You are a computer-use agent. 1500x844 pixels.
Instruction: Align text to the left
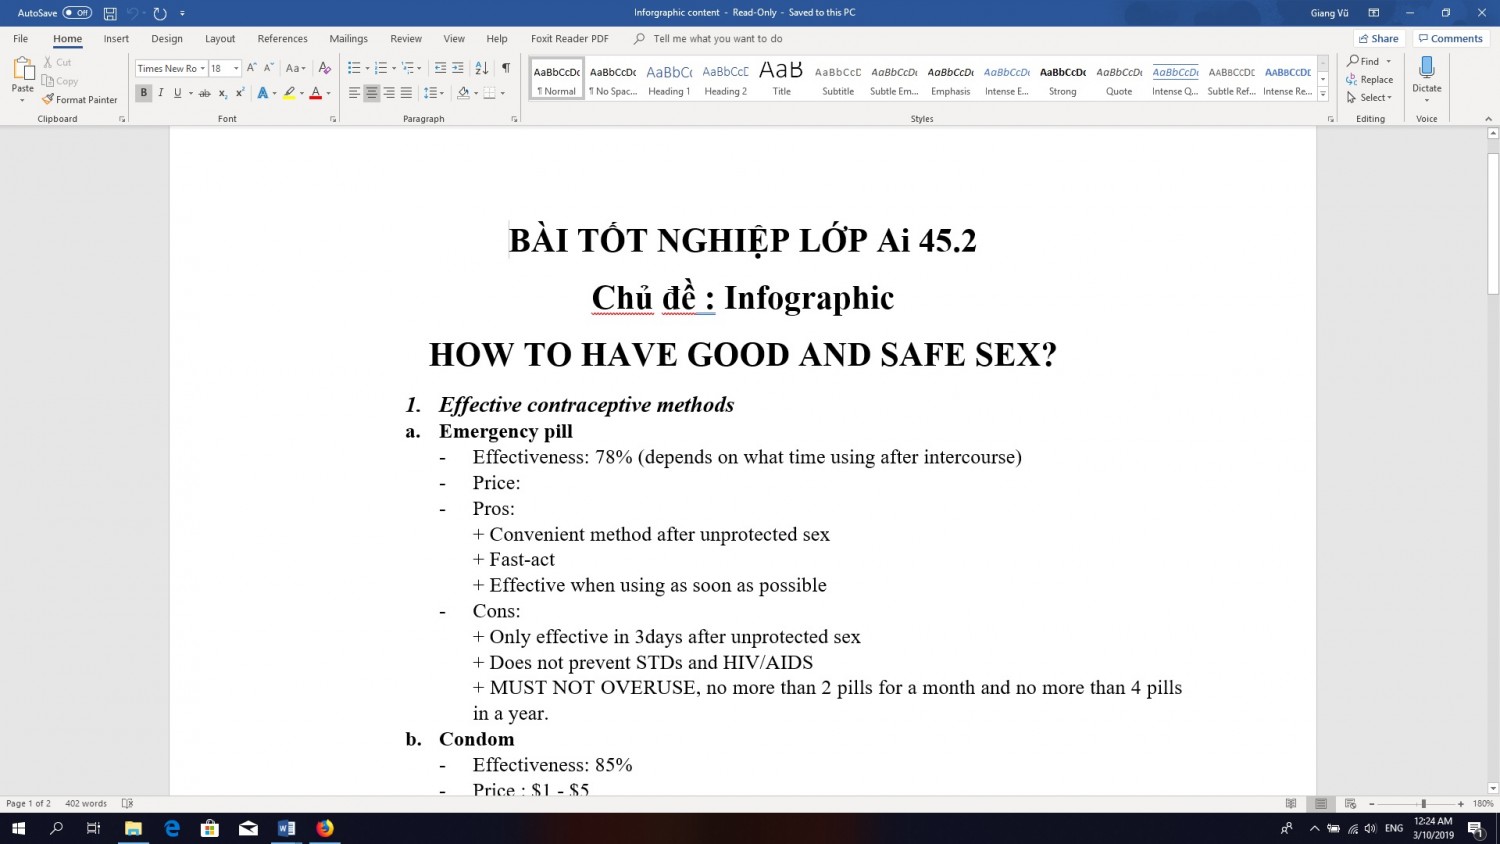(x=354, y=93)
